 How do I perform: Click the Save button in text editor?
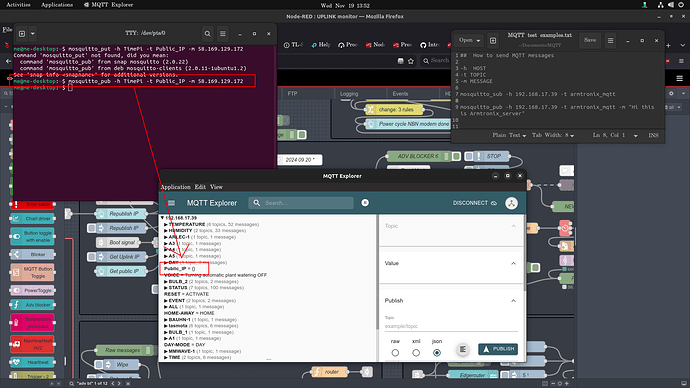590,40
